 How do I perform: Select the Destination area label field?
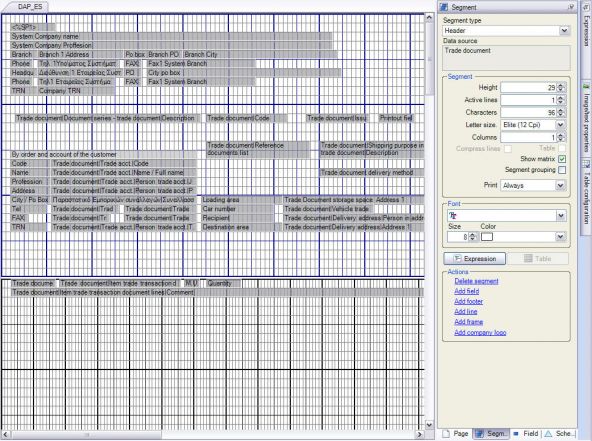(x=242, y=227)
